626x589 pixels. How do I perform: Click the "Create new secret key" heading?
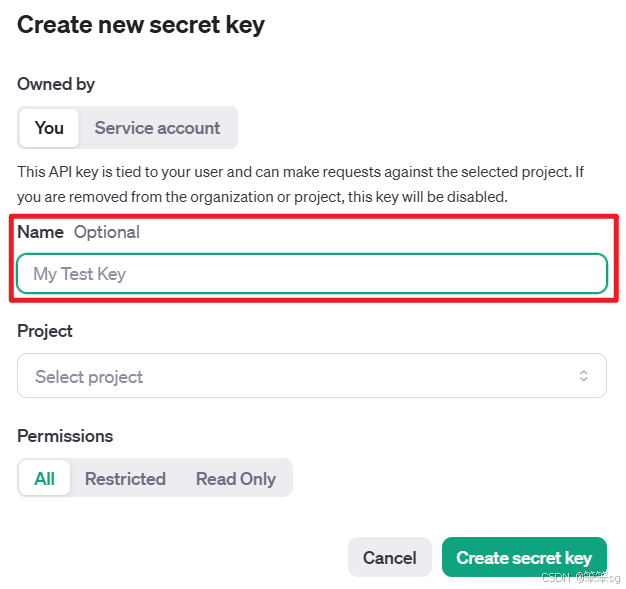141,25
